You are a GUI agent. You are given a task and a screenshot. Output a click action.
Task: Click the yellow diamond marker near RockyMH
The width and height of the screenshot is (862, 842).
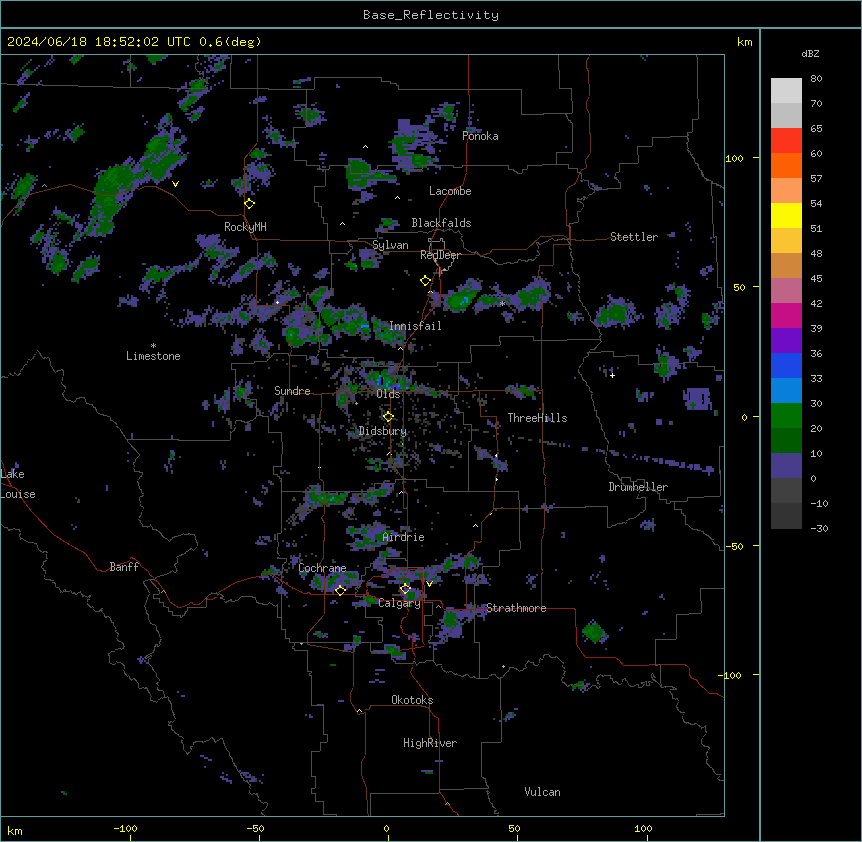pos(250,204)
